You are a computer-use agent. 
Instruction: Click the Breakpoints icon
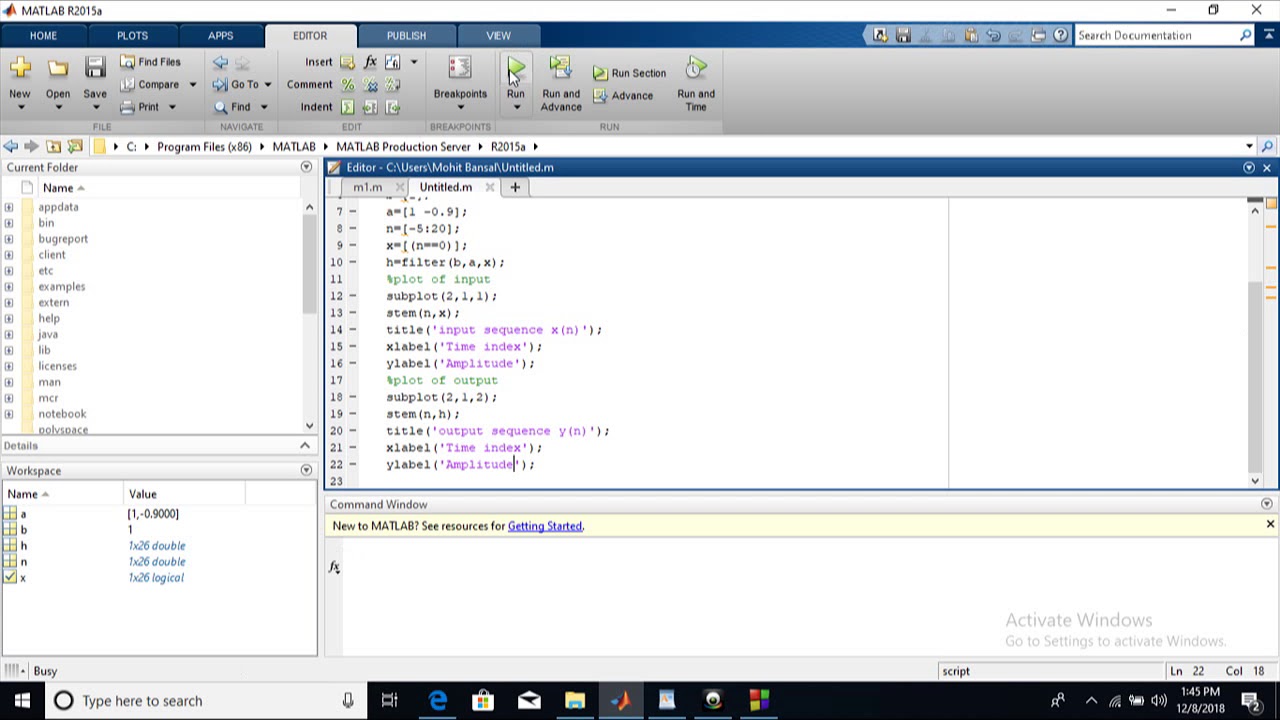(460, 69)
